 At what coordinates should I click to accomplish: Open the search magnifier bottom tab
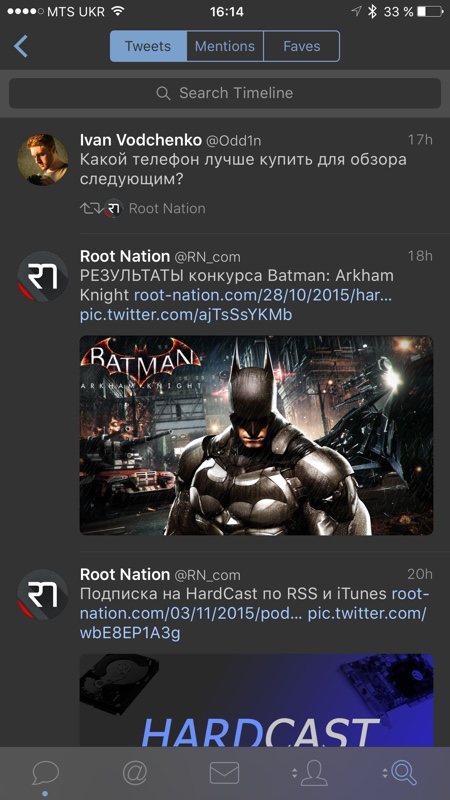(x=401, y=773)
